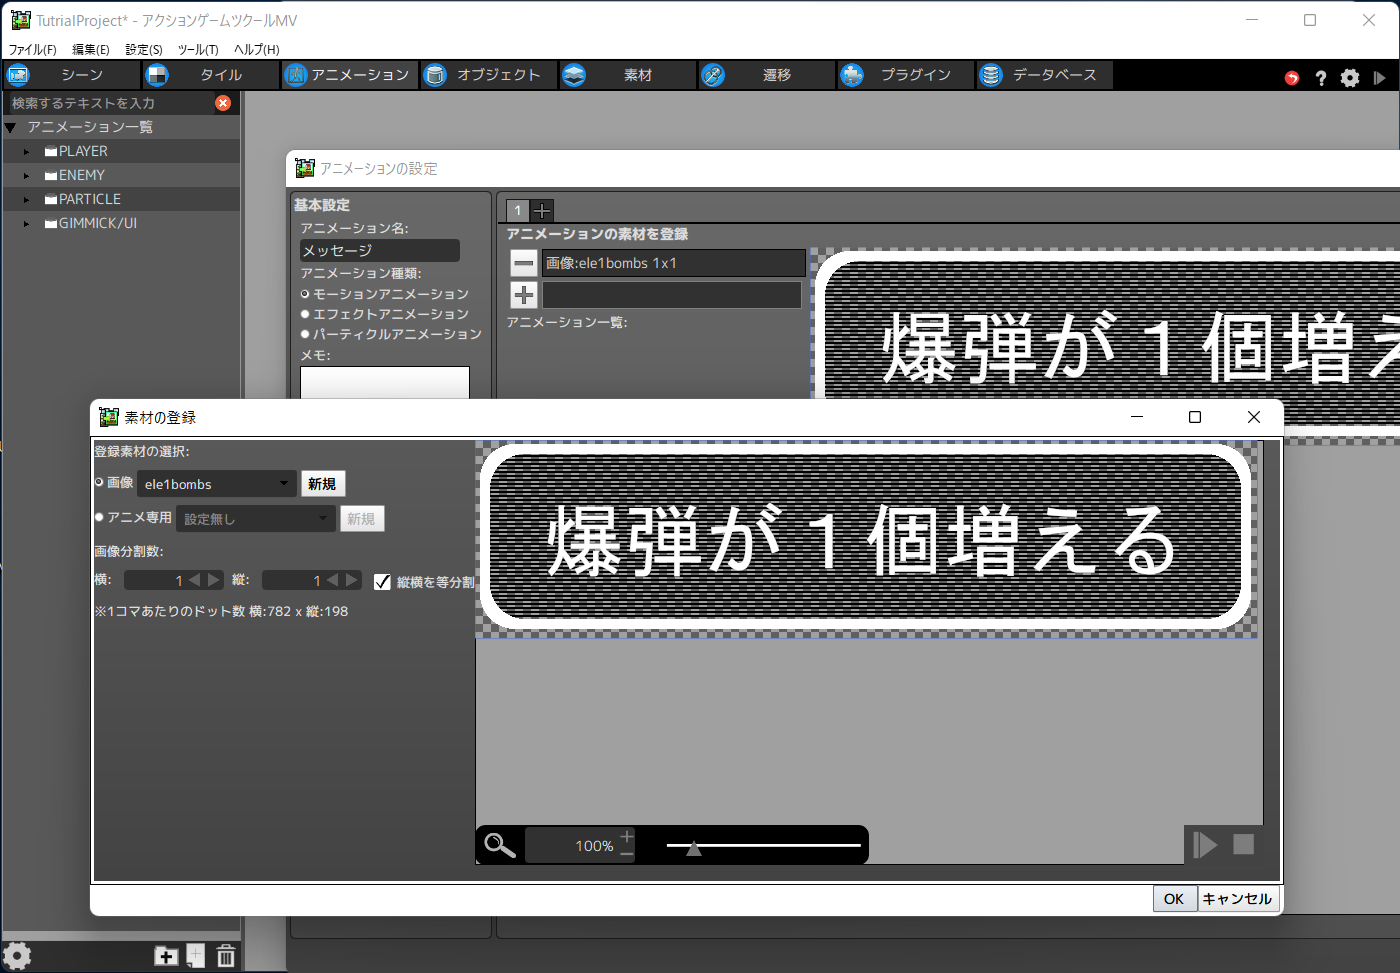Click the magnifier zoom icon
This screenshot has height=973, width=1400.
tap(499, 845)
